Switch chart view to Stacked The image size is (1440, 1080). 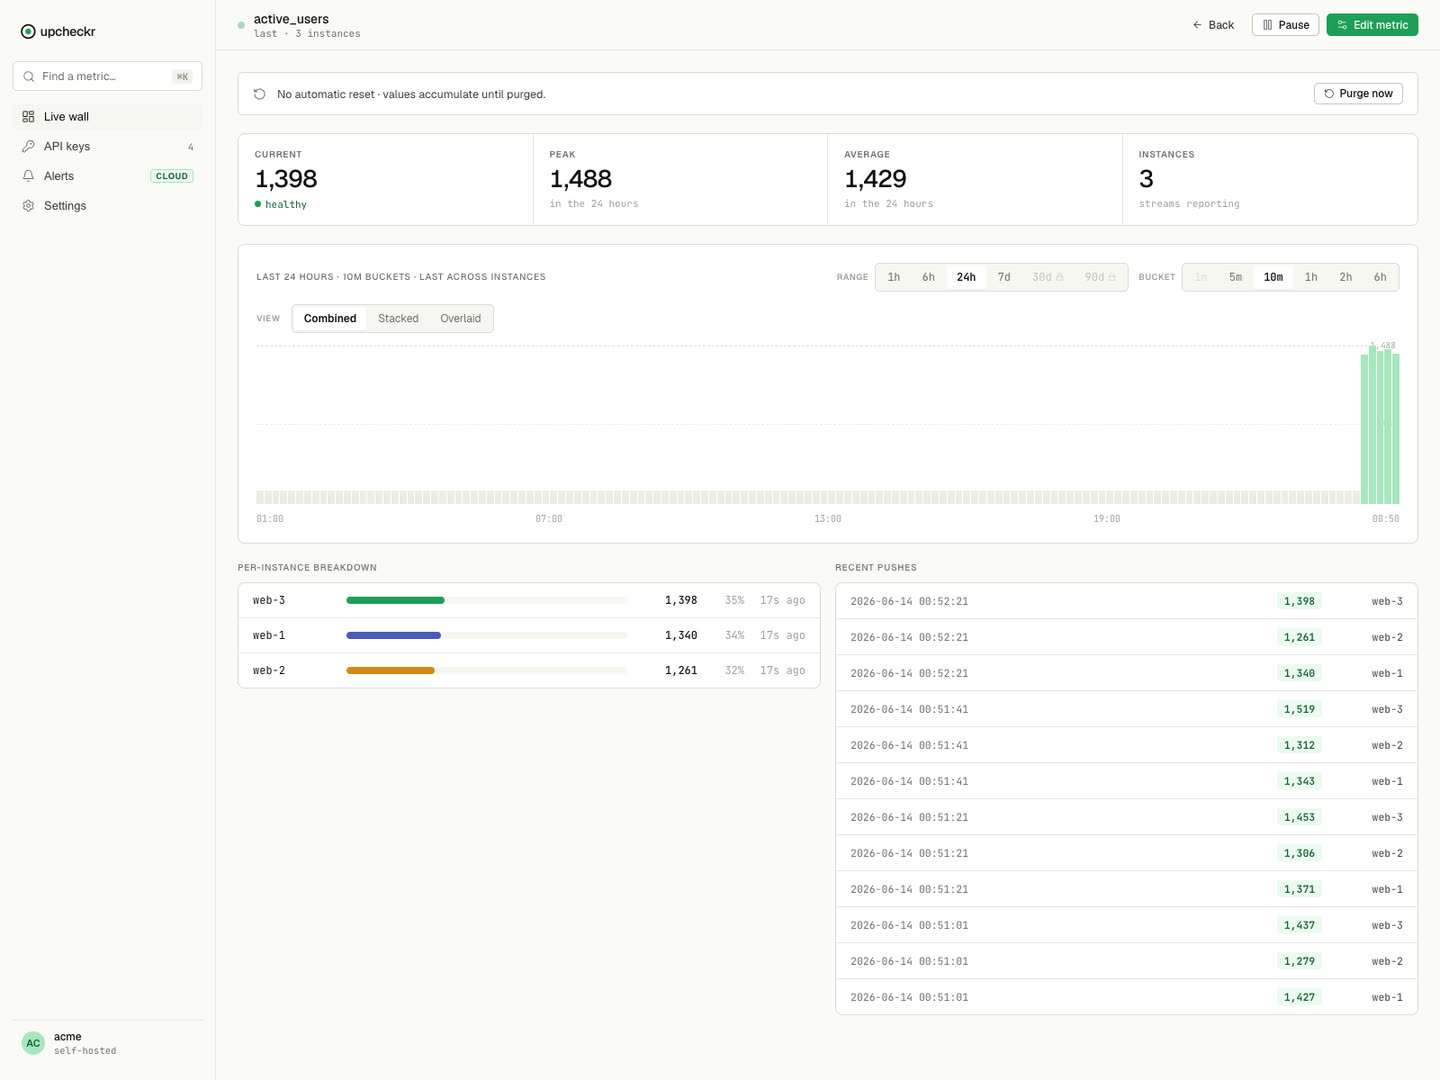point(398,318)
